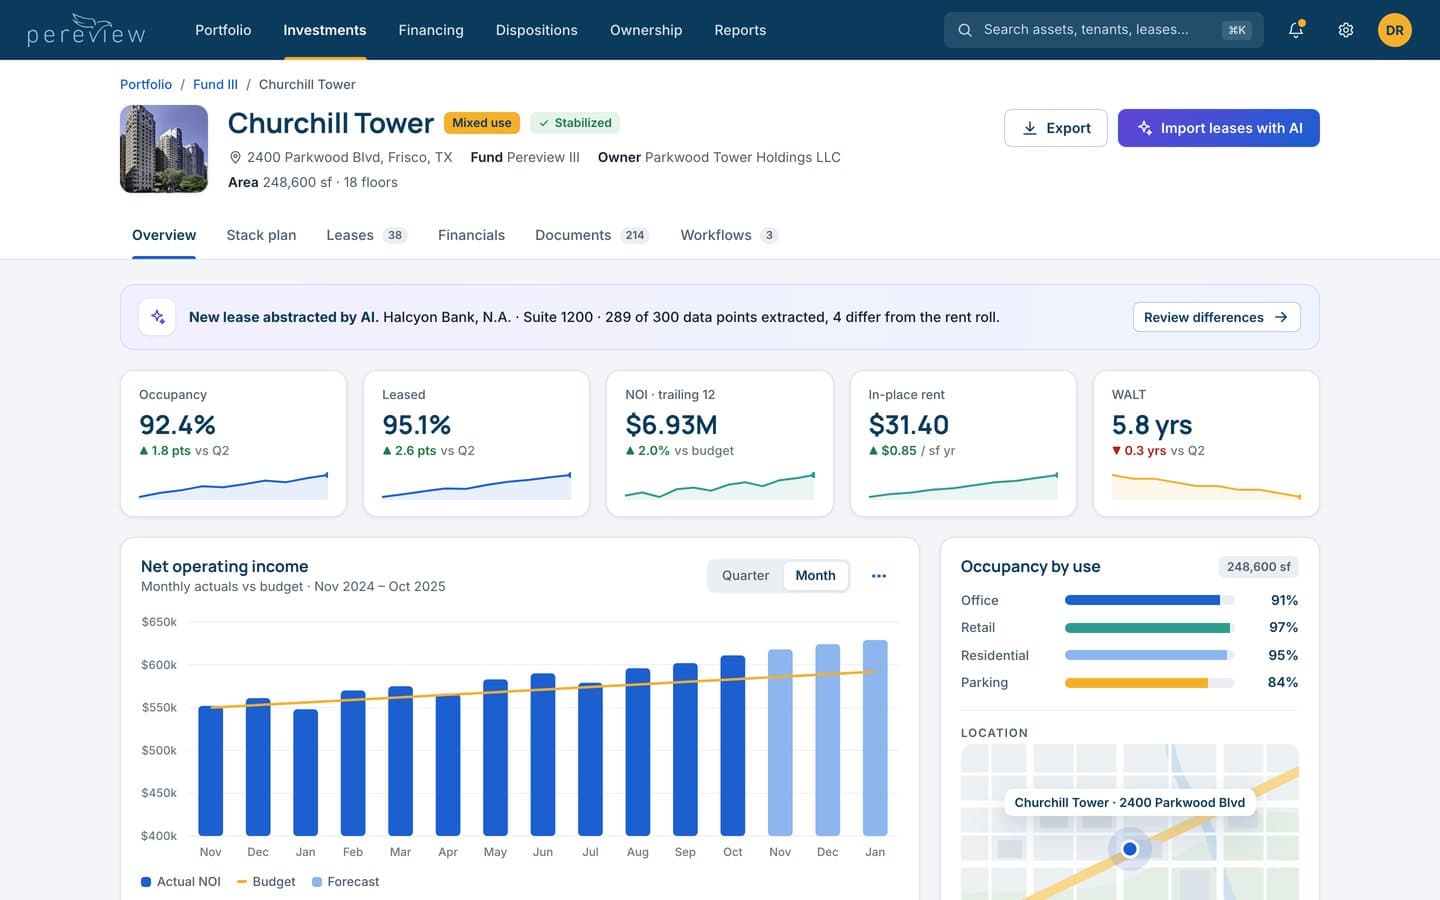
Task: Follow the Fund III breadcrumb link
Action: (215, 84)
